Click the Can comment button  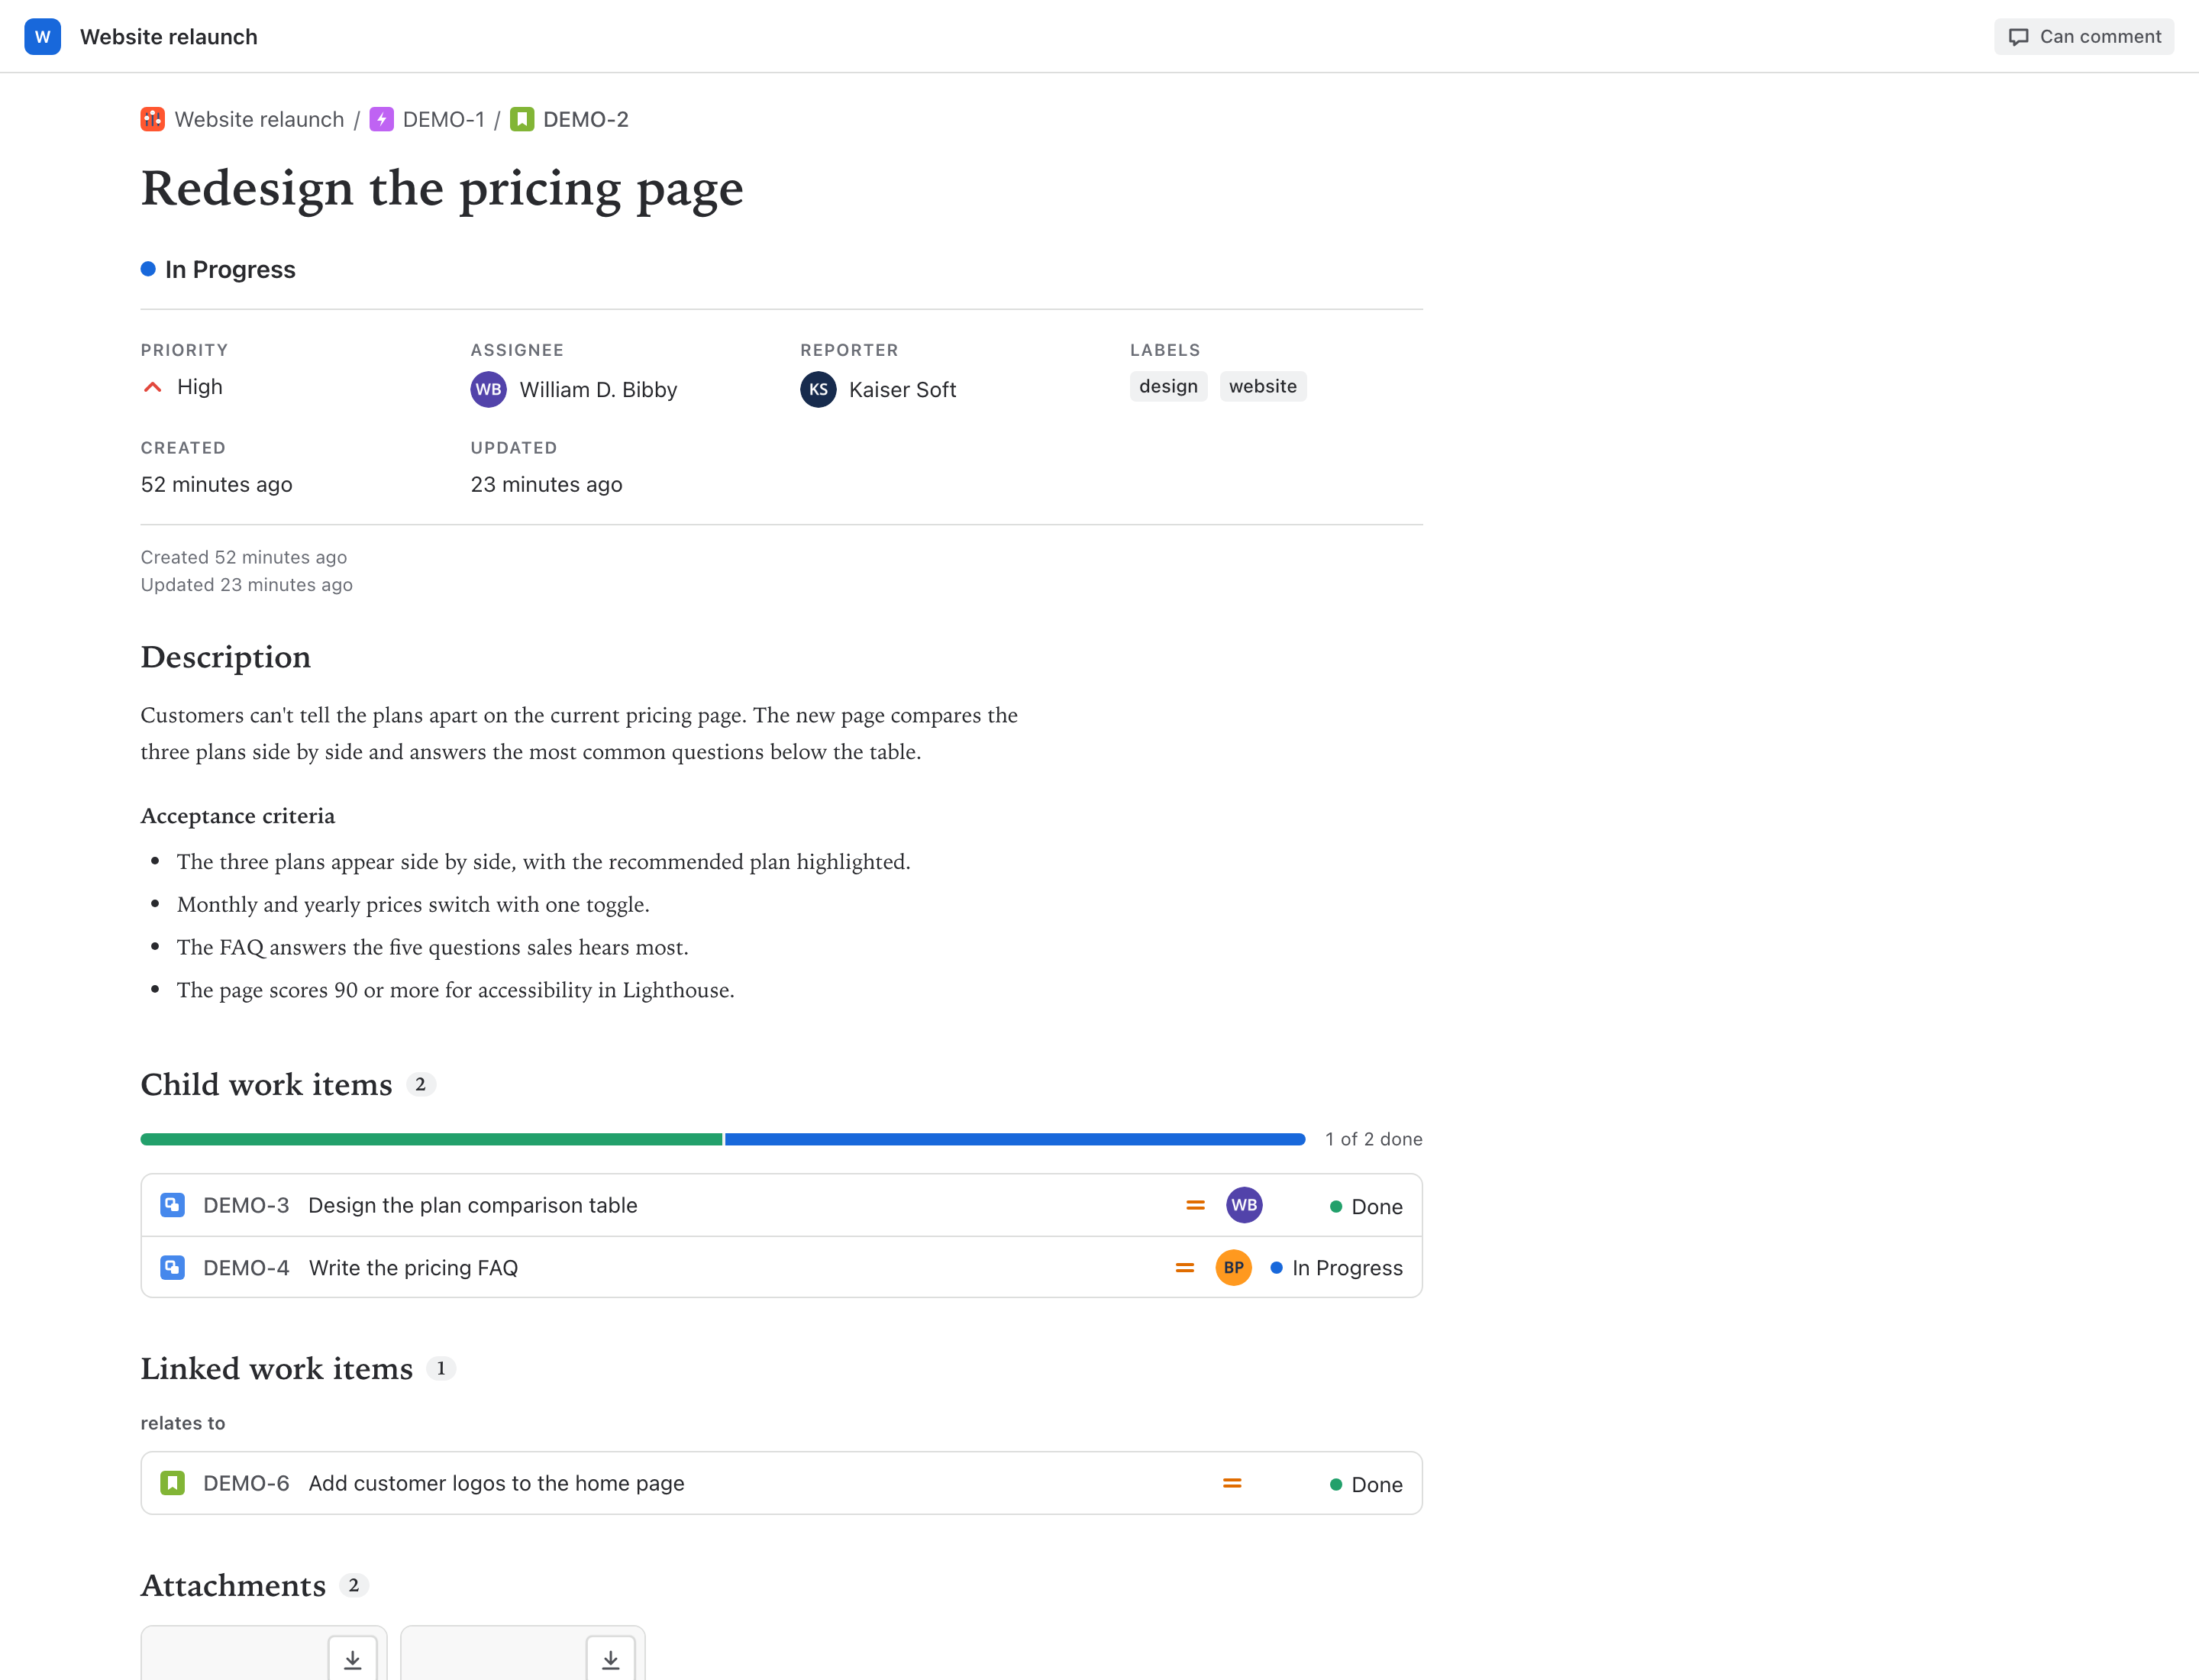[x=2084, y=37]
